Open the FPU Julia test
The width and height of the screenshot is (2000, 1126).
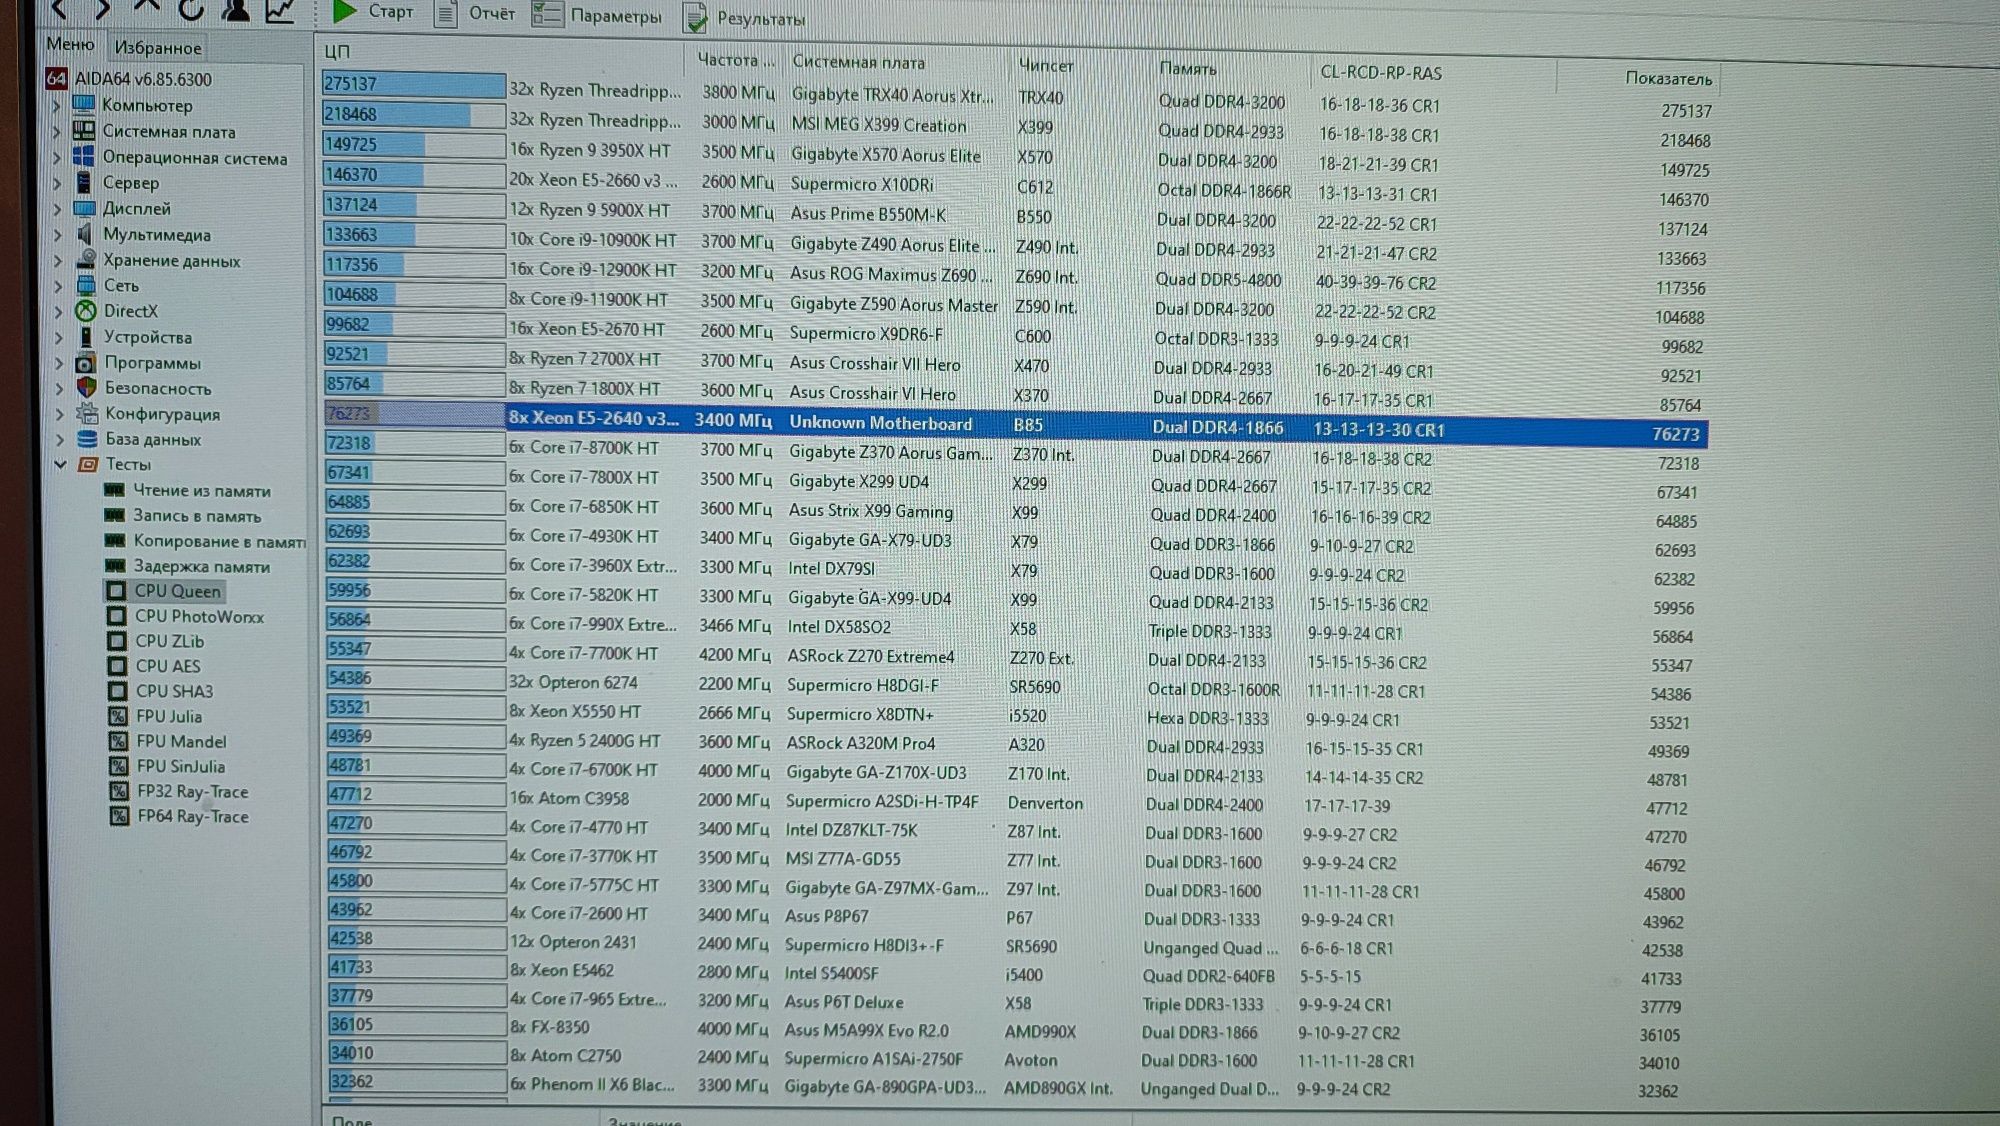pos(169,716)
